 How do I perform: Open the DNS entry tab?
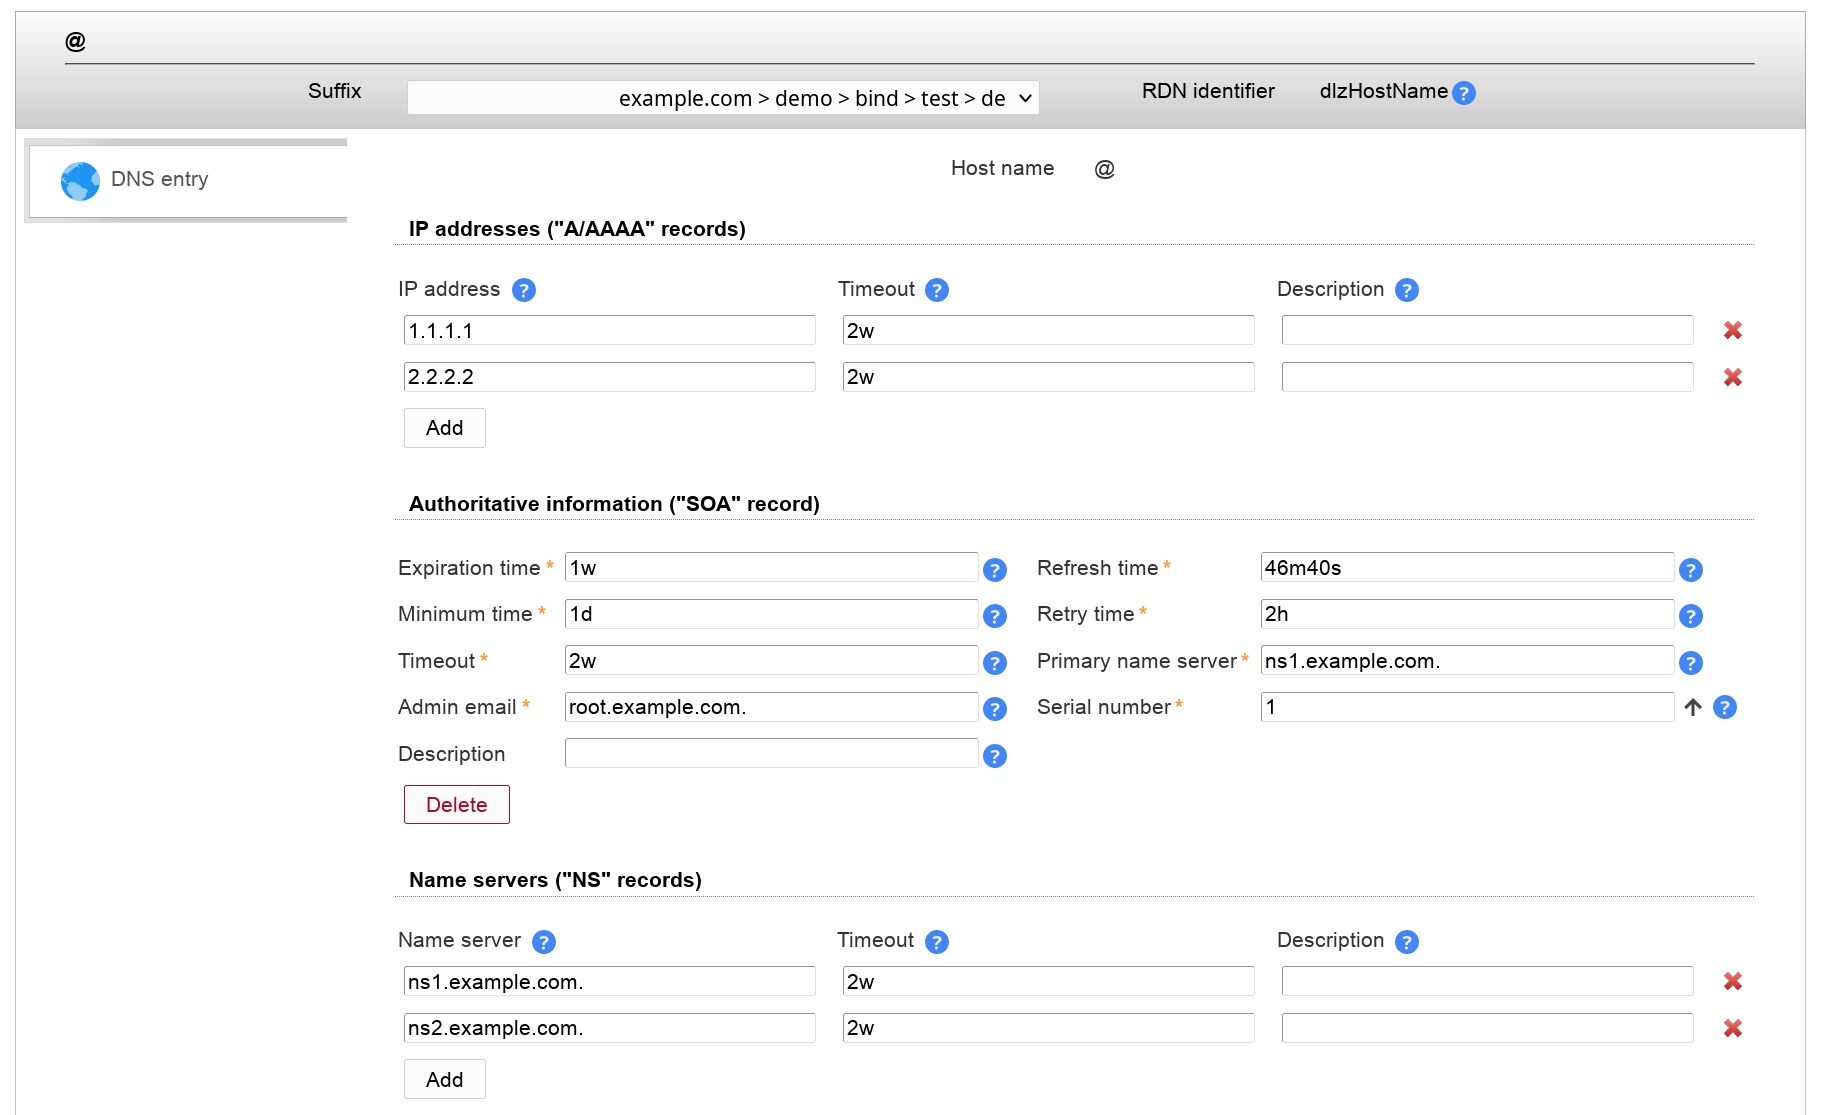coord(160,180)
